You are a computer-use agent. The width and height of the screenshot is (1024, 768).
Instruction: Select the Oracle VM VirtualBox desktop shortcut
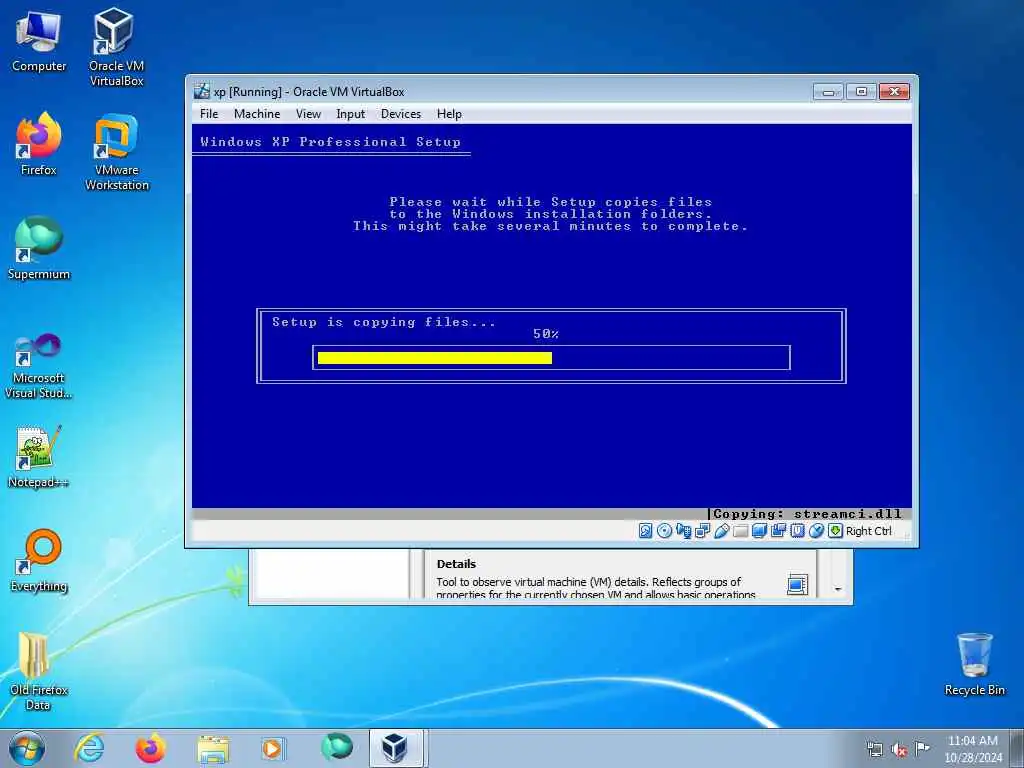[116, 47]
